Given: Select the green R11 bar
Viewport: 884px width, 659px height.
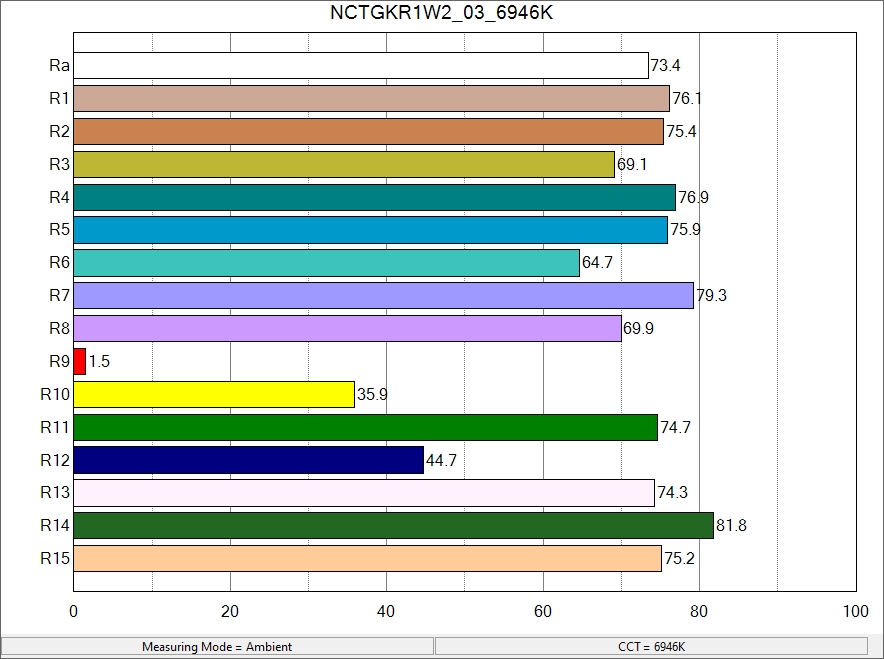Looking at the screenshot, I should pos(365,427).
